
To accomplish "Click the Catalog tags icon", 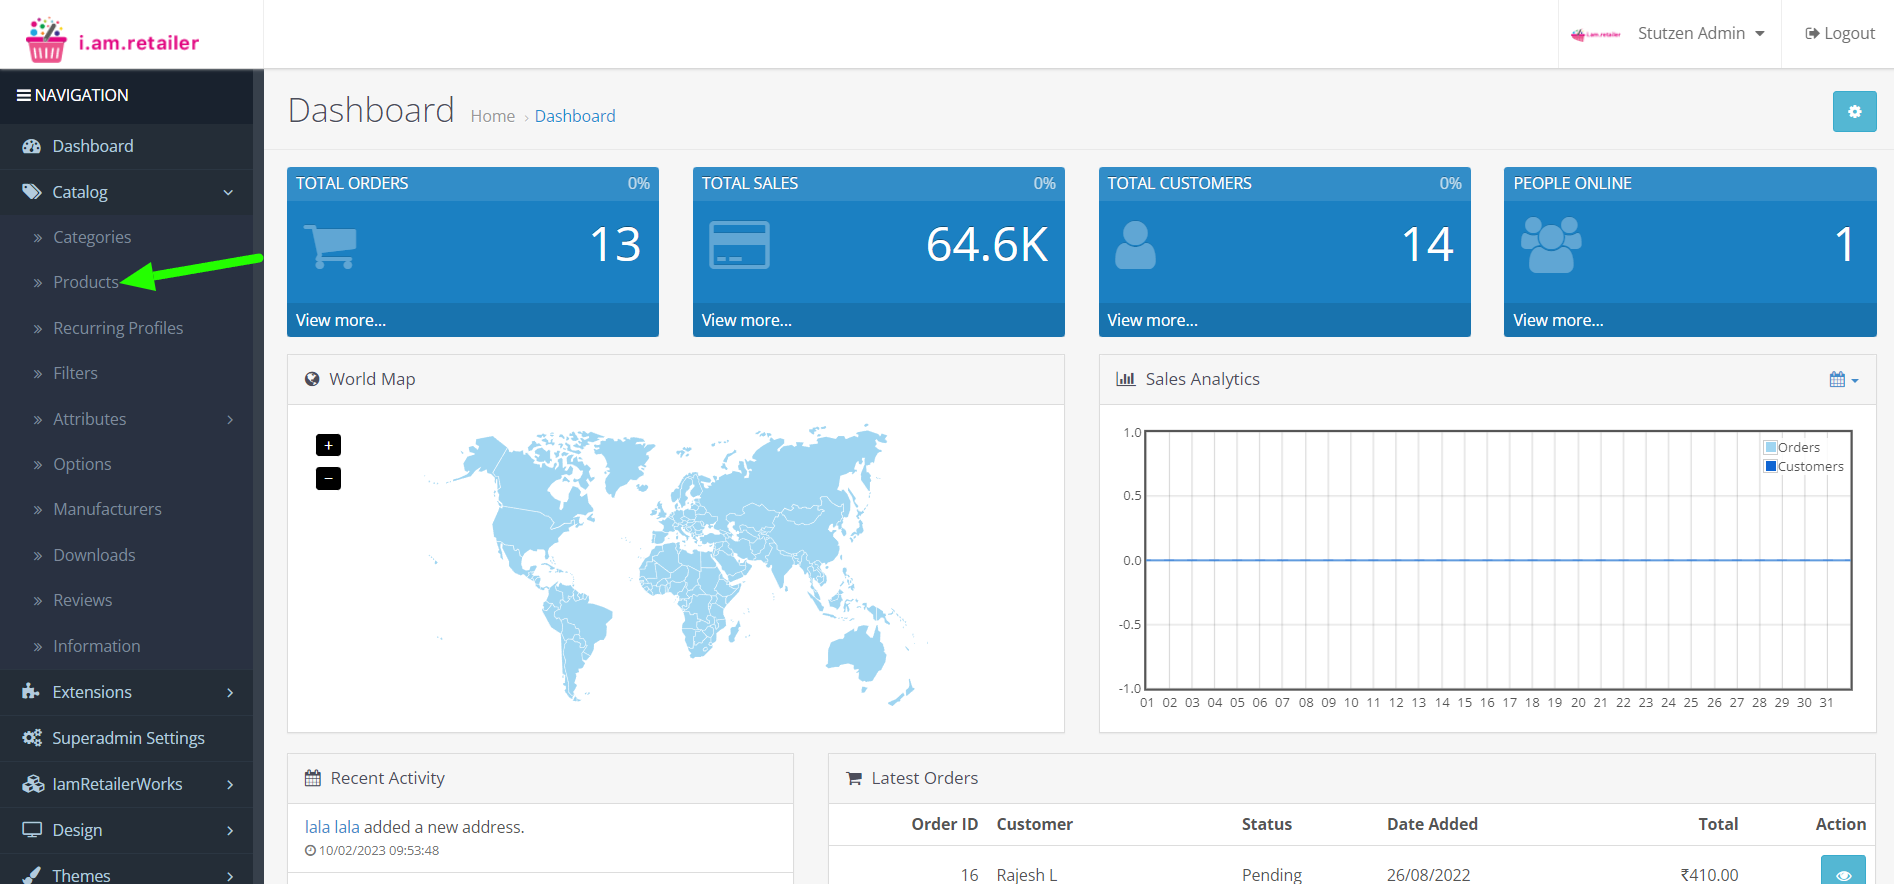I will (32, 192).
